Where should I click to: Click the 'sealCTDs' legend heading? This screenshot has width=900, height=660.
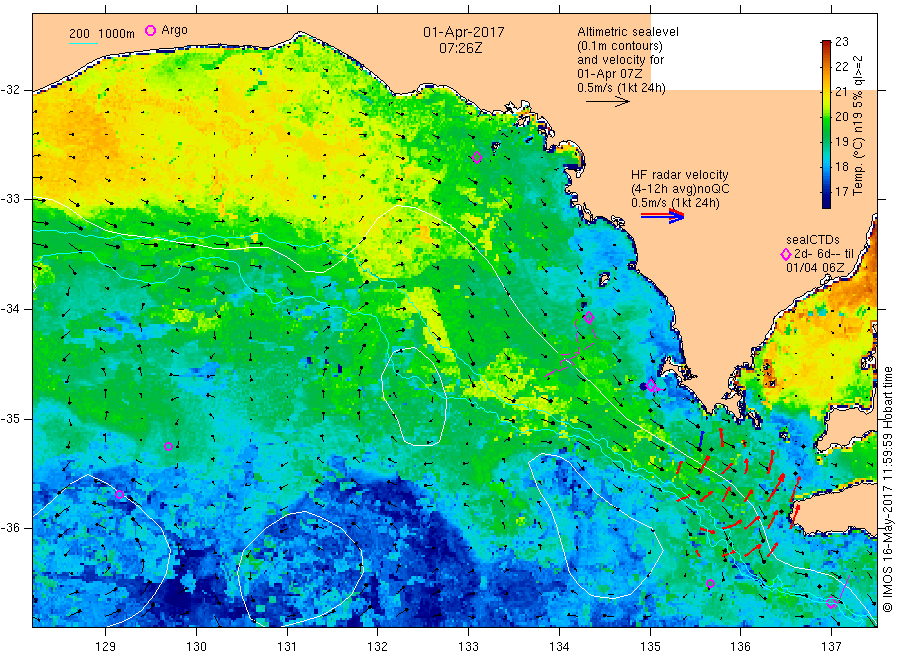pos(813,240)
